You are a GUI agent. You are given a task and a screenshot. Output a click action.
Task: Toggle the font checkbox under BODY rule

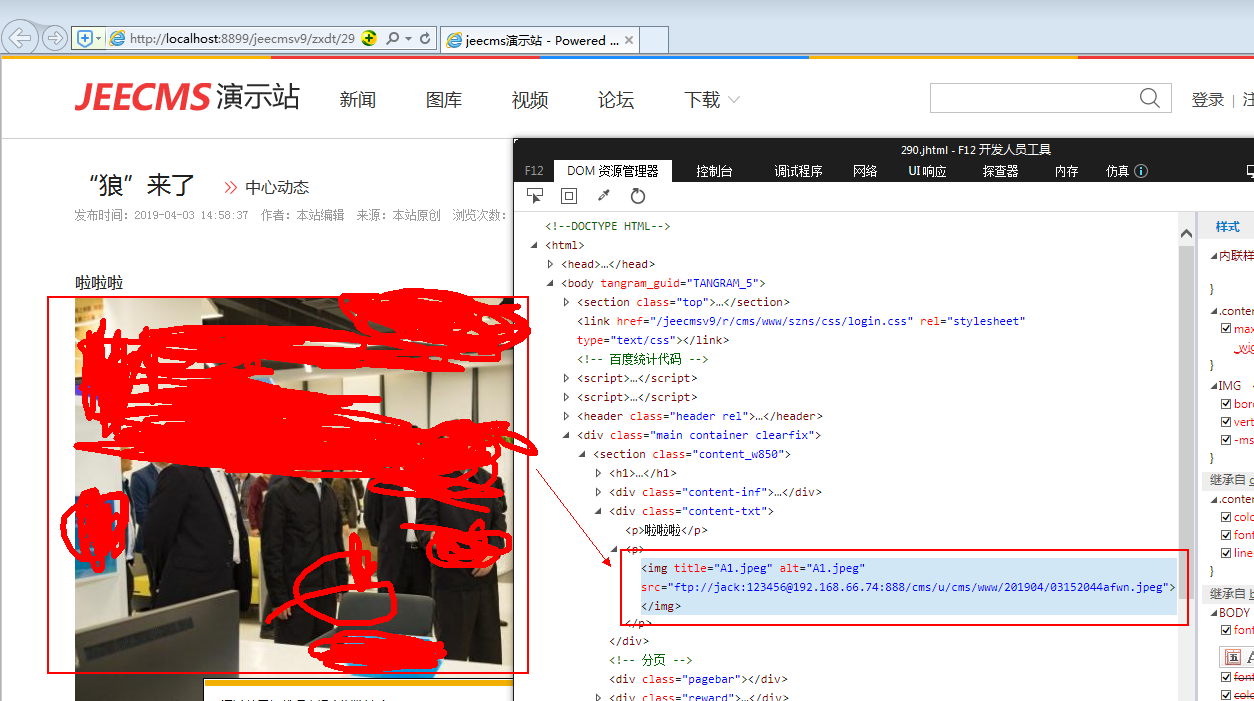(x=1226, y=630)
